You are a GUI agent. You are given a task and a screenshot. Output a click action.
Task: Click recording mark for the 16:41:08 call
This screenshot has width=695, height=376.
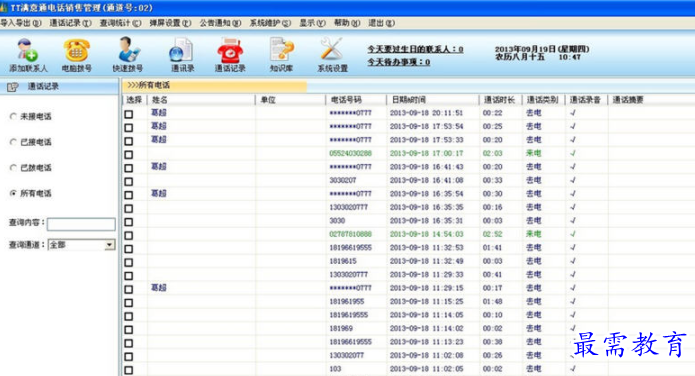pos(573,180)
